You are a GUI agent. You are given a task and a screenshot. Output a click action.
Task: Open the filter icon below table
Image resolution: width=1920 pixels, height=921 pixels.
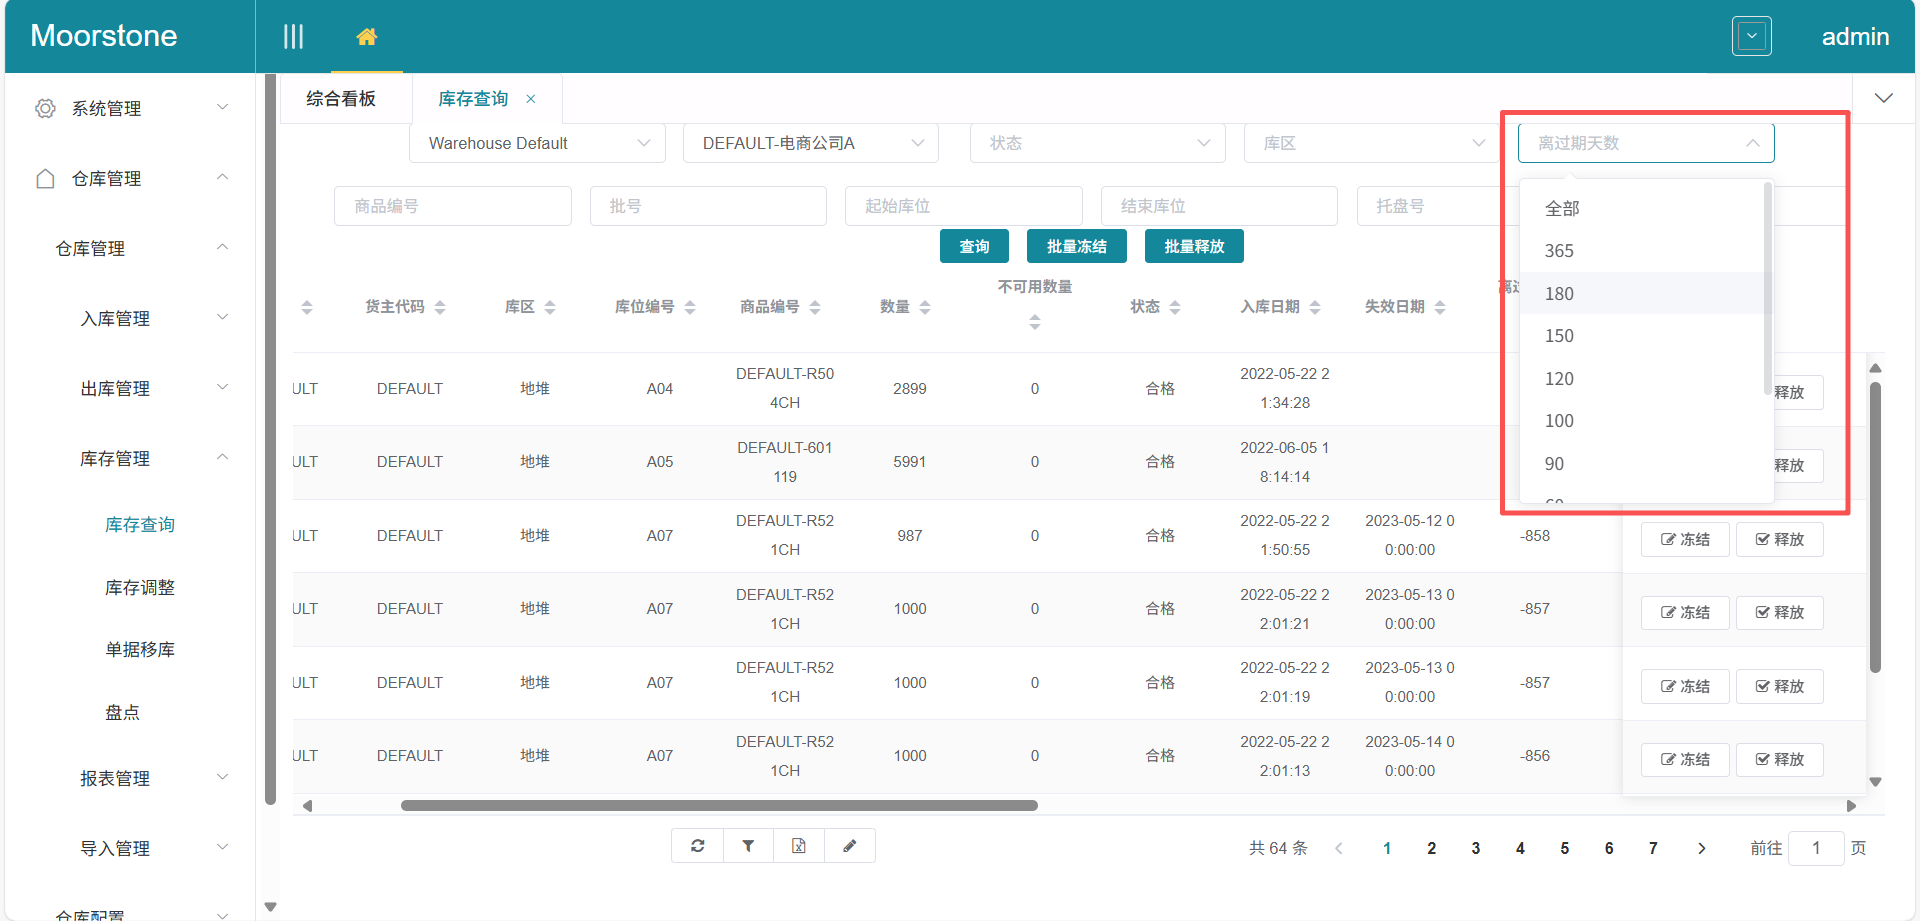(748, 846)
